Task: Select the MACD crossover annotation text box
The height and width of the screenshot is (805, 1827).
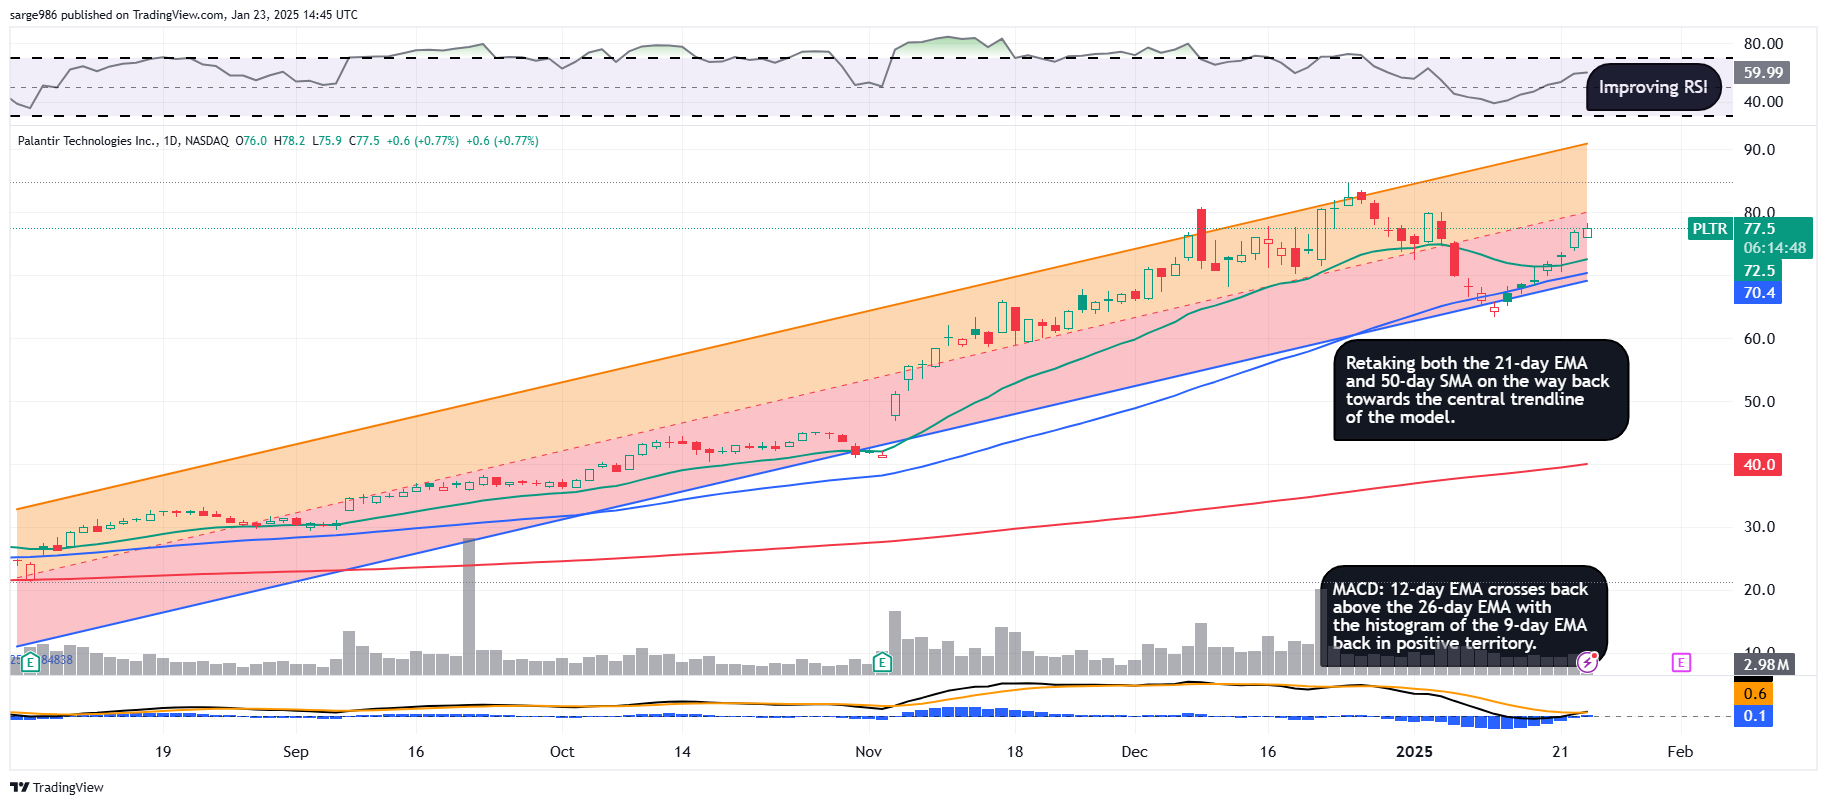Action: point(1462,616)
